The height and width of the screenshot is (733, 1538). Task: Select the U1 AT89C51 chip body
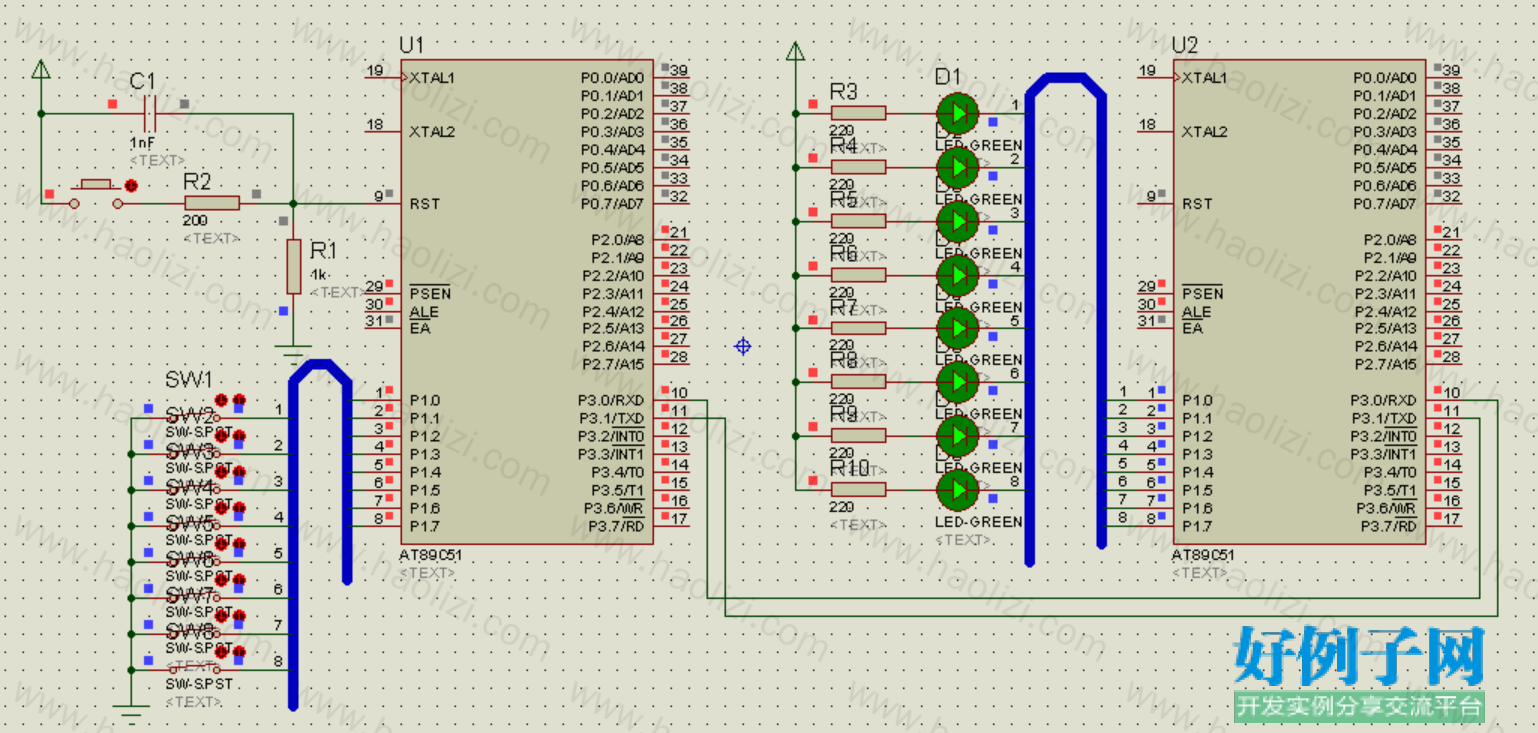(527, 301)
